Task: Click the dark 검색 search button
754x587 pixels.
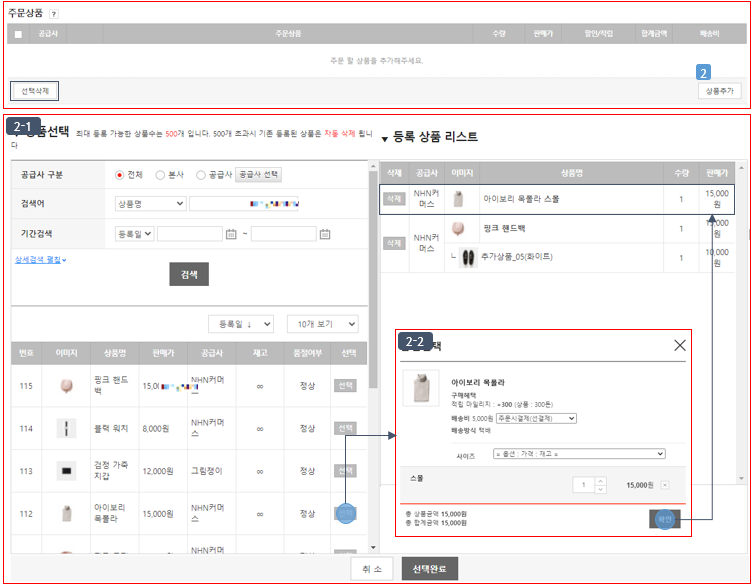Action: click(x=189, y=274)
